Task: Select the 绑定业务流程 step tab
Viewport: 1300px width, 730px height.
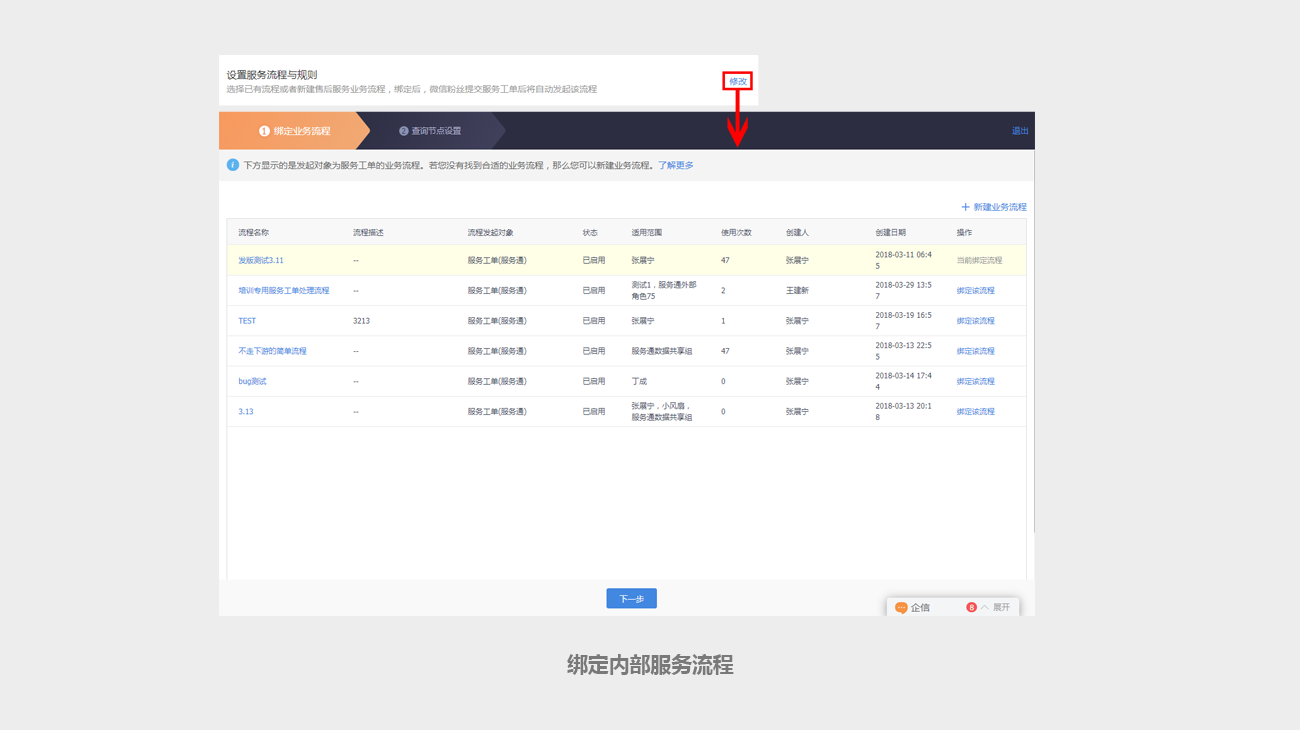Action: coord(294,131)
